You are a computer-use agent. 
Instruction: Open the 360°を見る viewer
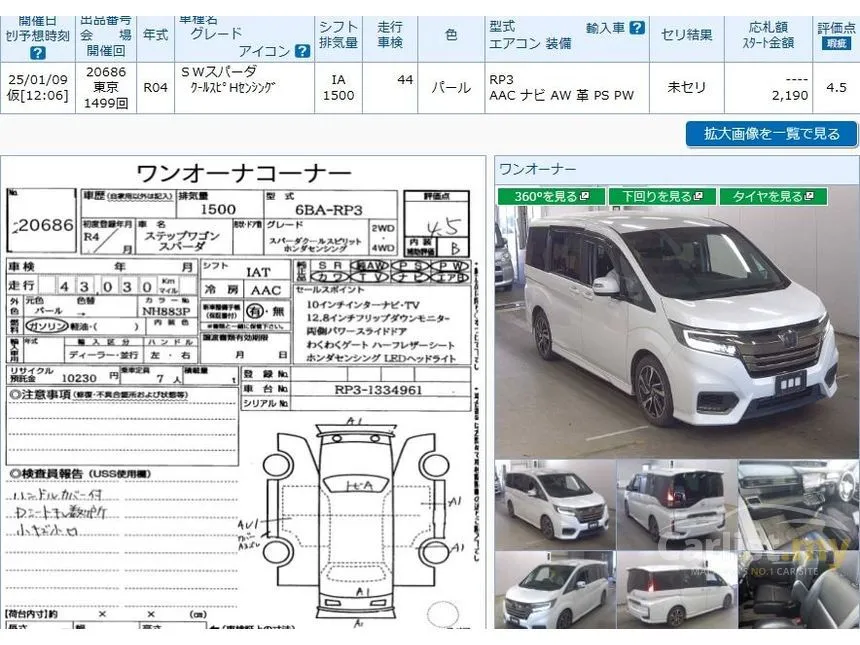click(551, 196)
